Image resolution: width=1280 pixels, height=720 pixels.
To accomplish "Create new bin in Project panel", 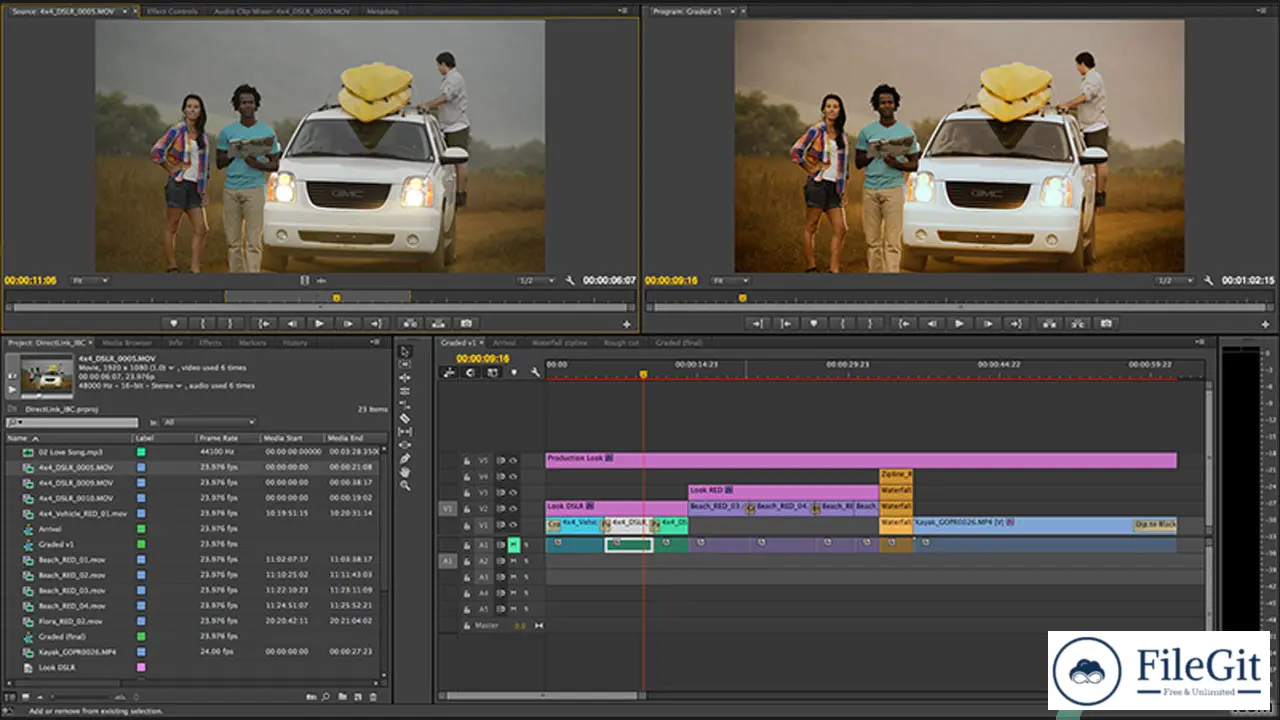I will (342, 696).
